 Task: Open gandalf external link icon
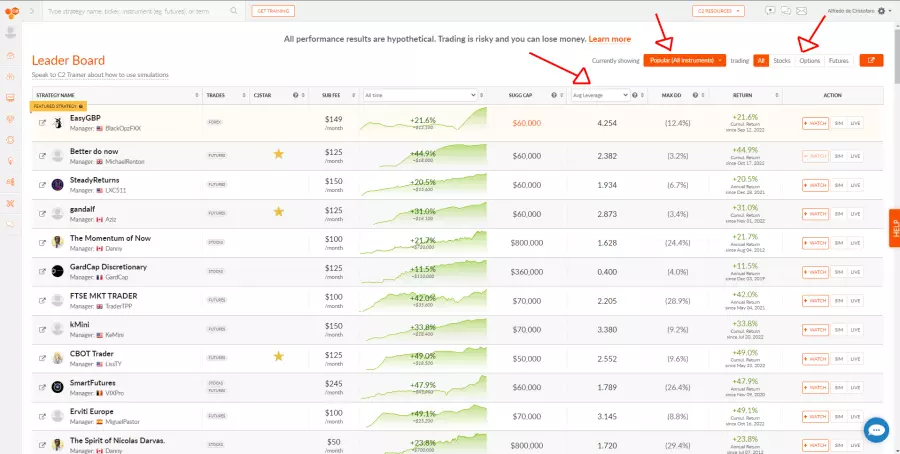tap(42, 214)
